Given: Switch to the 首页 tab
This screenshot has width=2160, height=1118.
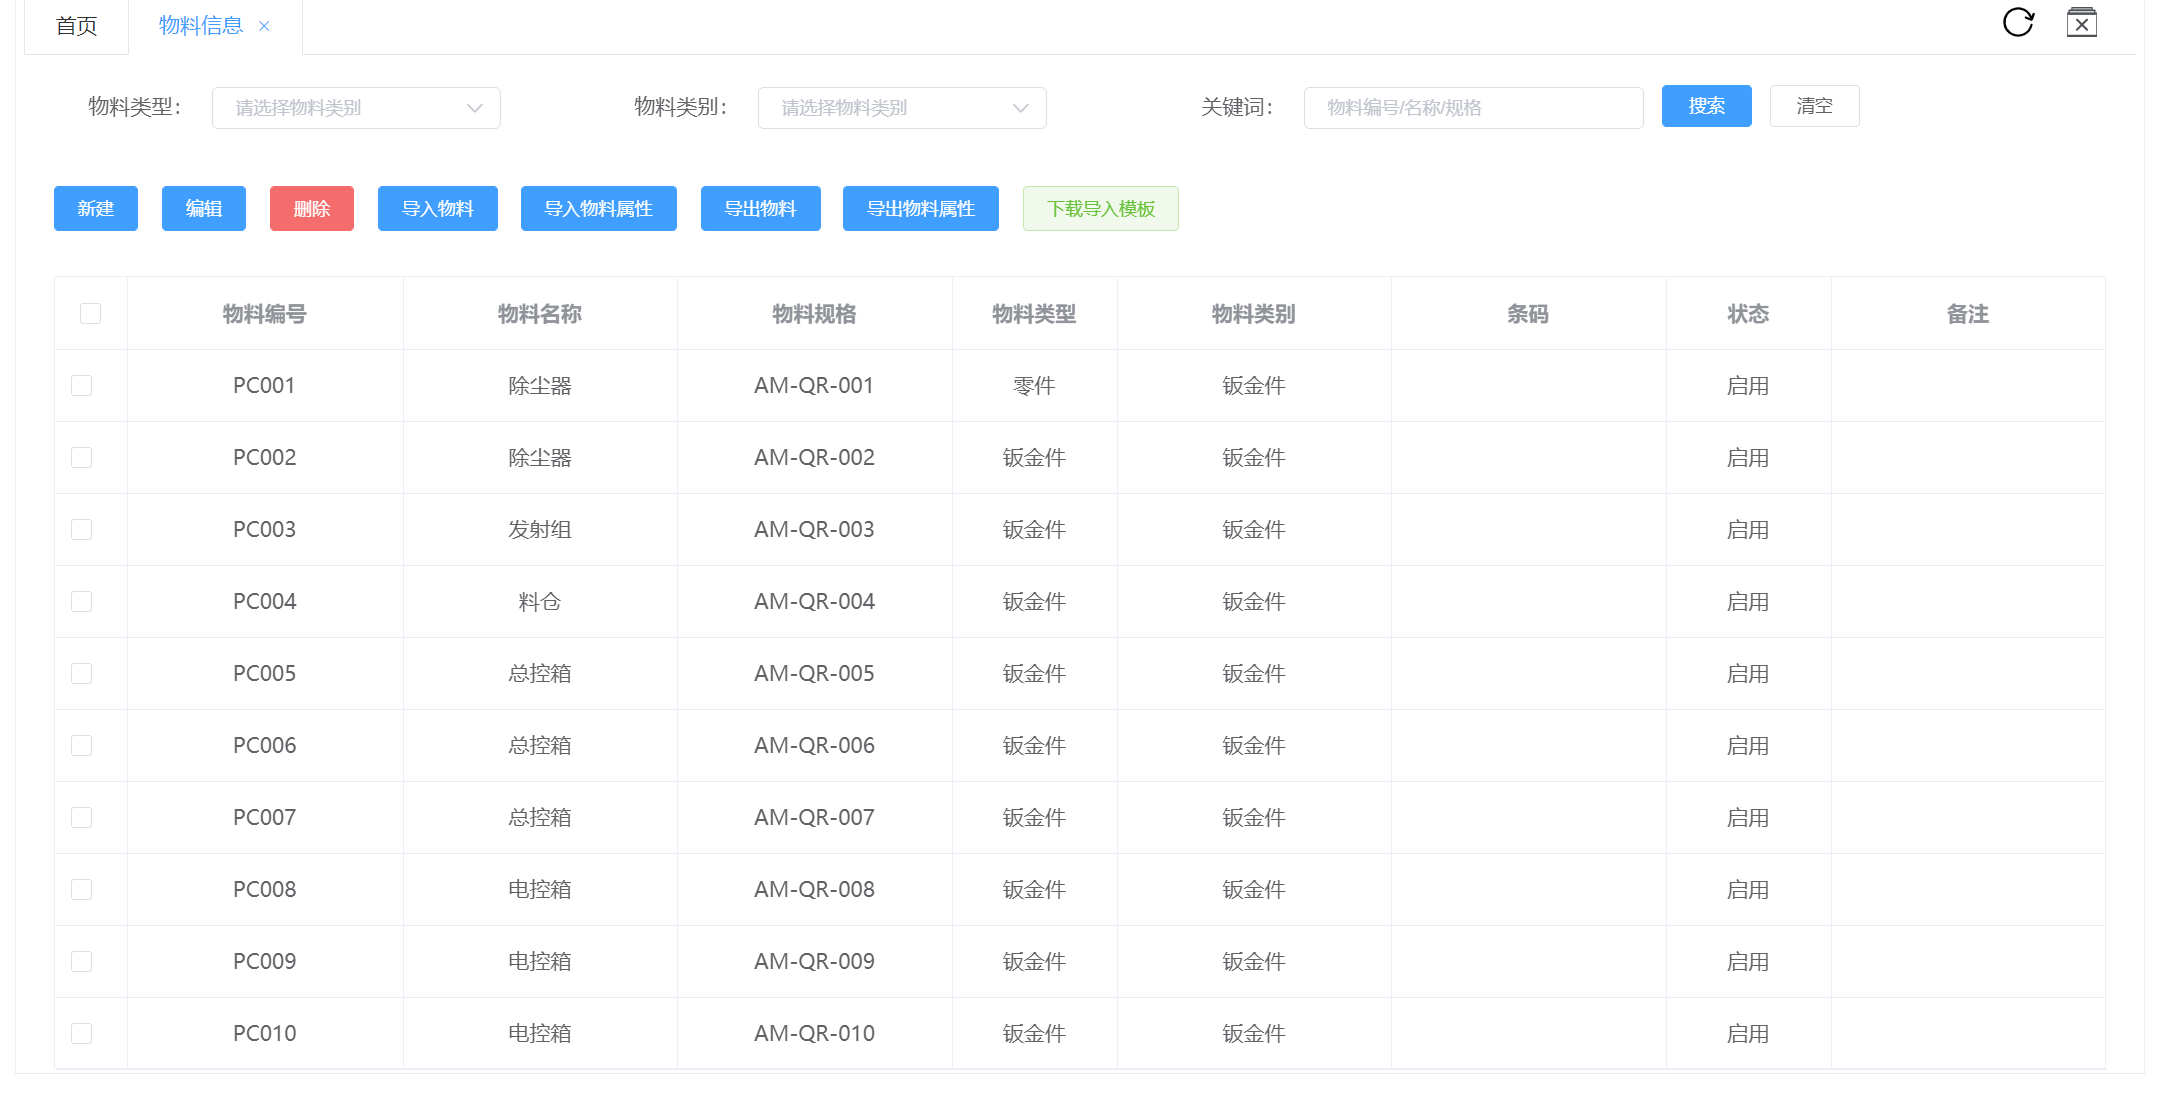Looking at the screenshot, I should [x=76, y=26].
